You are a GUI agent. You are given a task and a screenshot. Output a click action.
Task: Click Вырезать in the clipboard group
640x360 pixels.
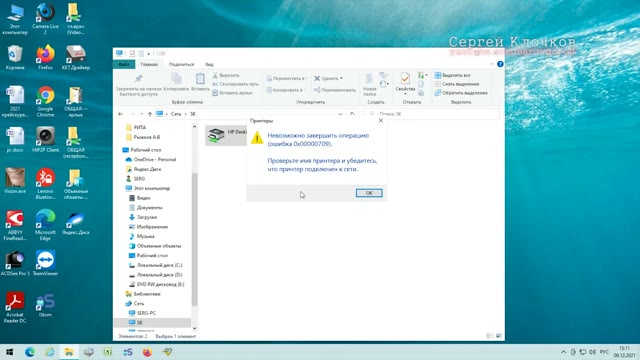click(226, 75)
